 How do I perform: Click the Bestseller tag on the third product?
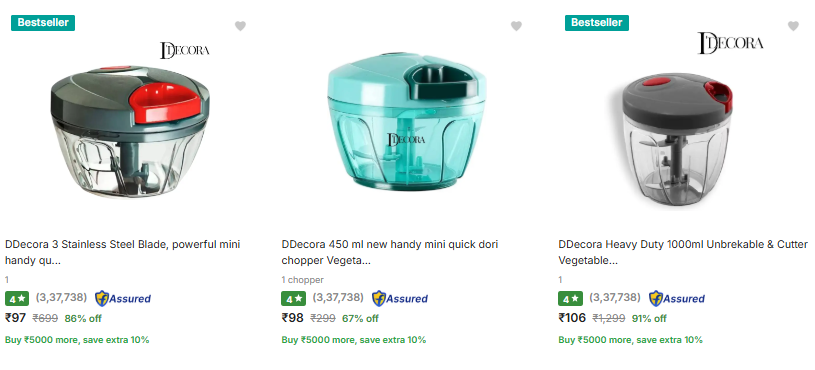pyautogui.click(x=597, y=23)
